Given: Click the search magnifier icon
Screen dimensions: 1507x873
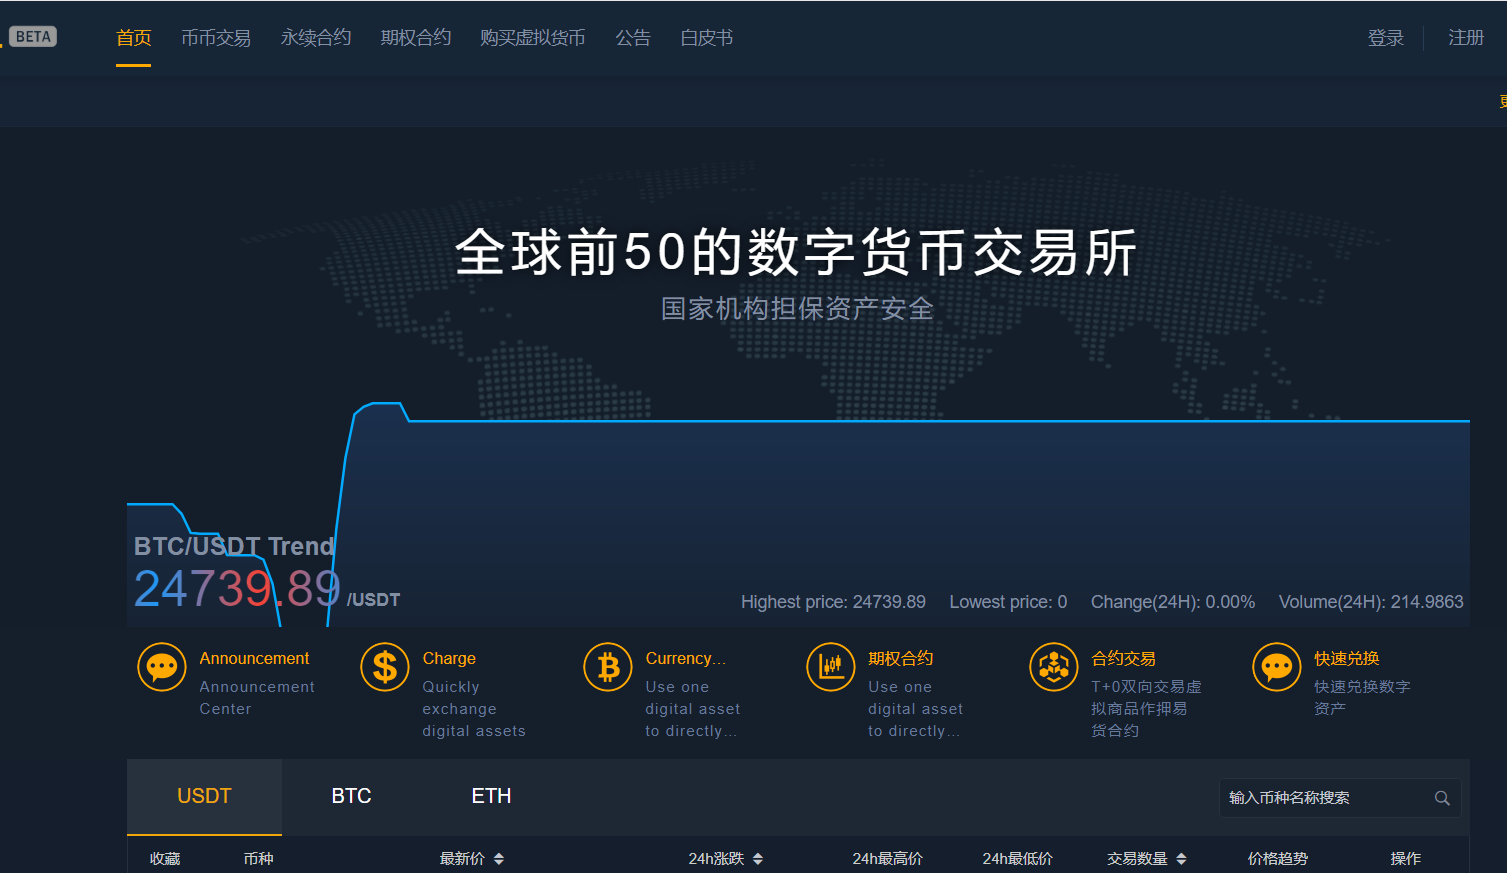Looking at the screenshot, I should coord(1442,798).
